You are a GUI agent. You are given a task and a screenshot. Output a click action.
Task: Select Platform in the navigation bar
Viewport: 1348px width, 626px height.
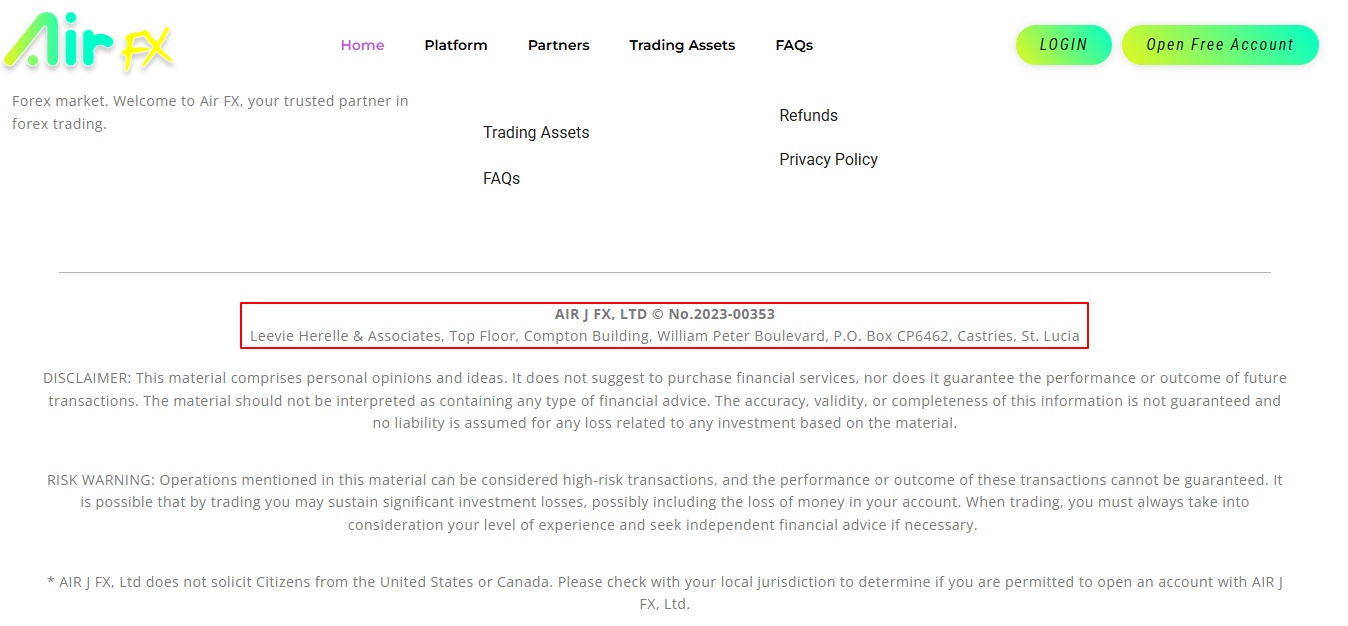pos(456,45)
